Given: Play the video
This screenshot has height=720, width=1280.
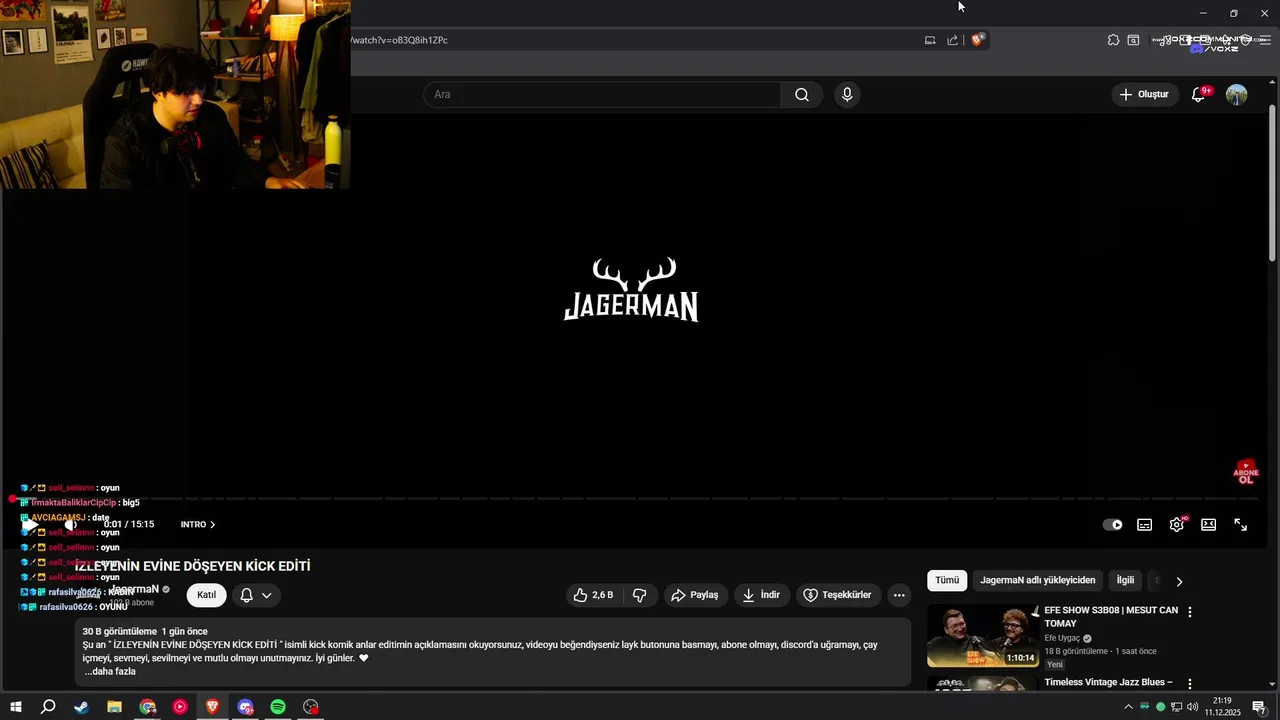Looking at the screenshot, I should 30,524.
